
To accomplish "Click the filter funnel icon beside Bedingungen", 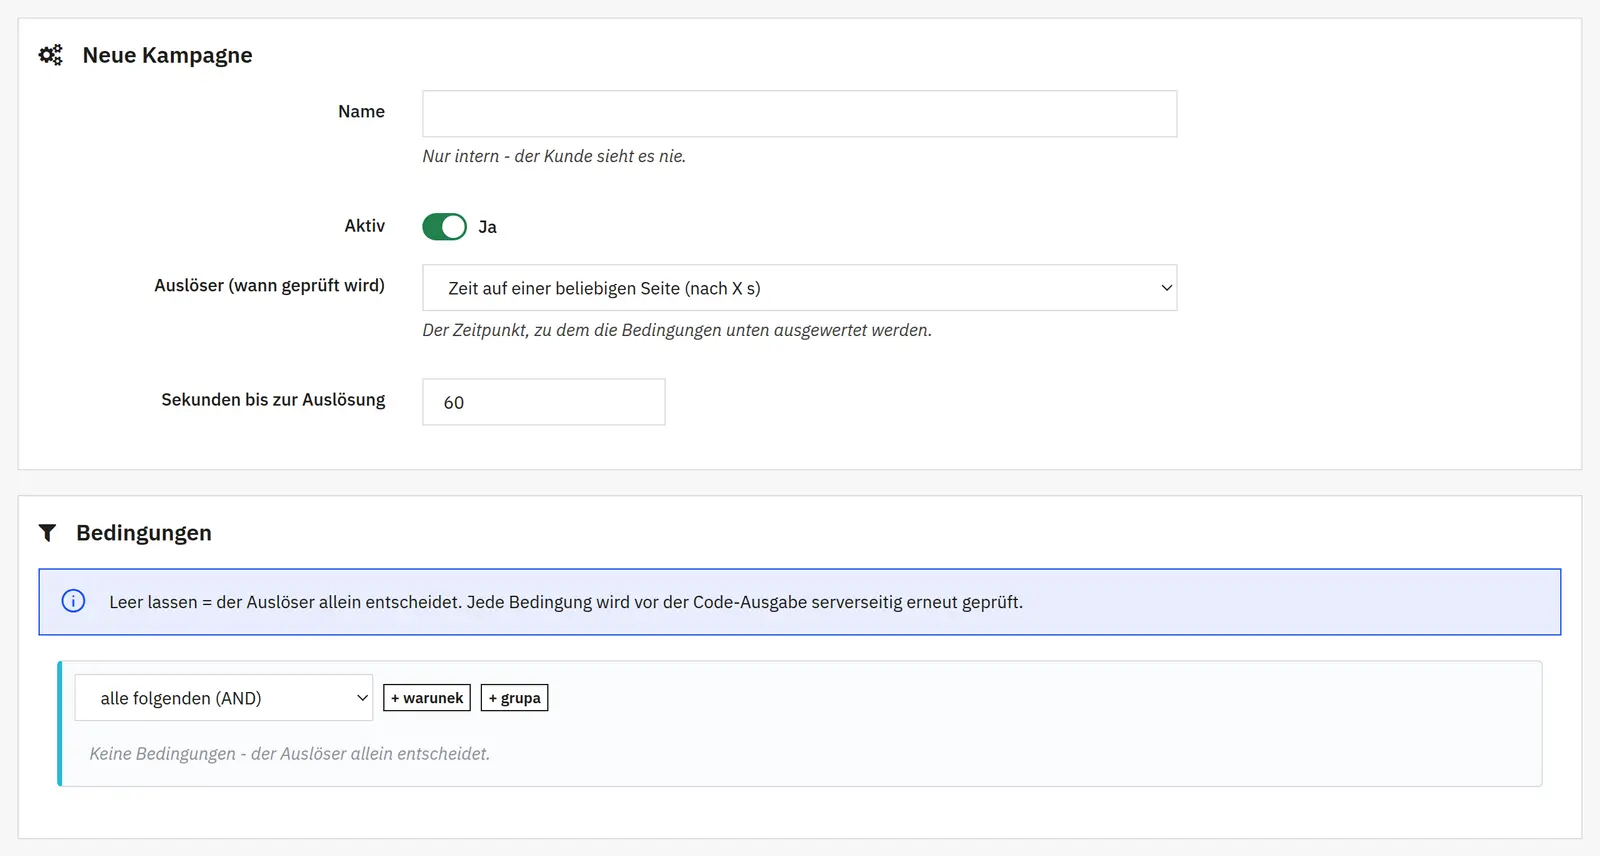I will [x=47, y=533].
